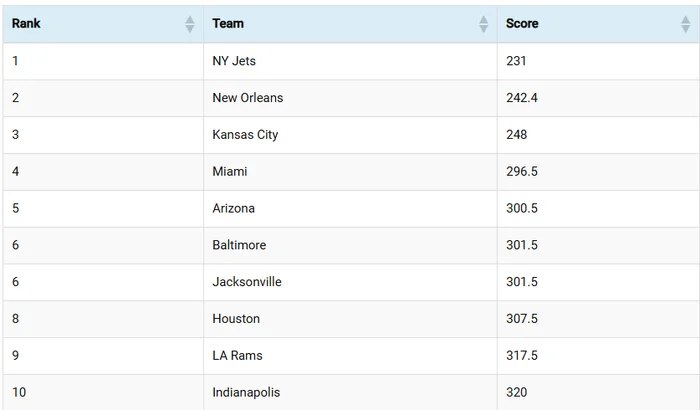700x410 pixels.
Task: Sort table by Team header
Action: tap(228, 24)
